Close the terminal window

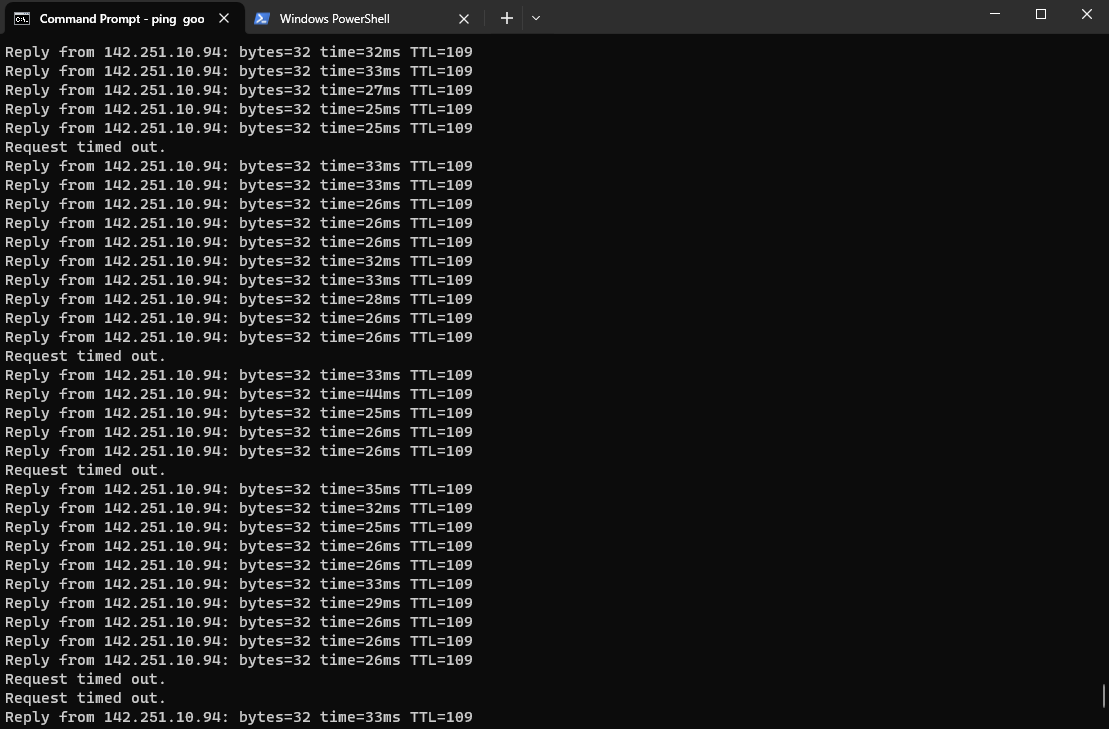pyautogui.click(x=1087, y=14)
